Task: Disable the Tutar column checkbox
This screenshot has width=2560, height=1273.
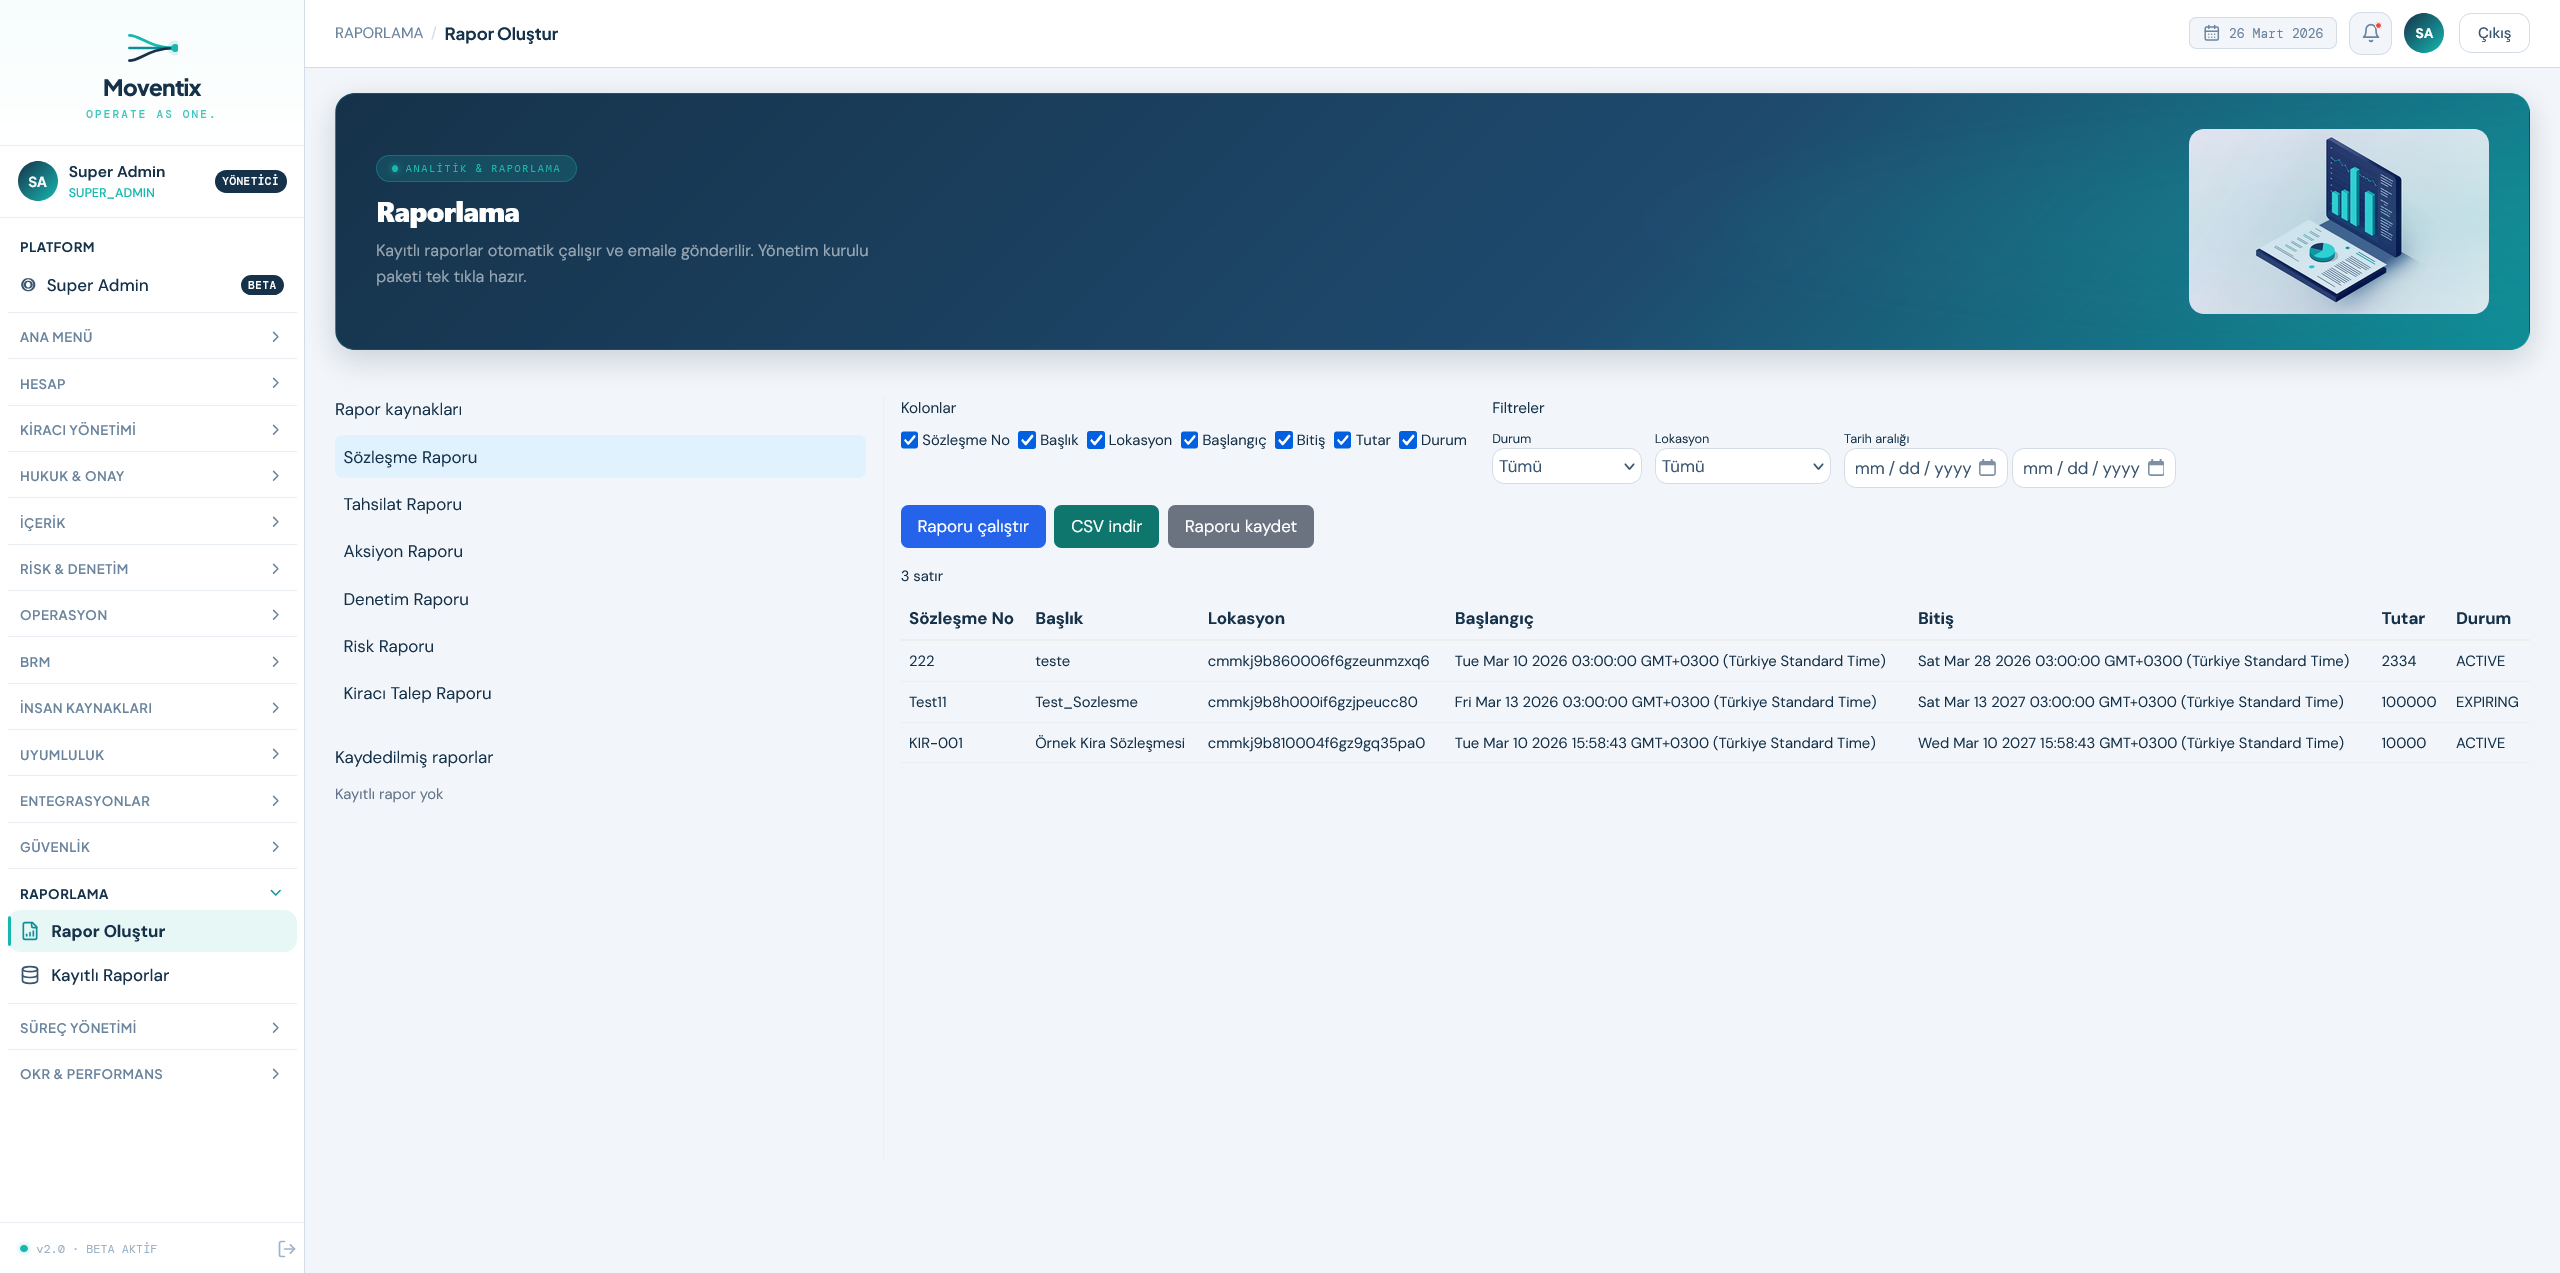Action: 1343,440
